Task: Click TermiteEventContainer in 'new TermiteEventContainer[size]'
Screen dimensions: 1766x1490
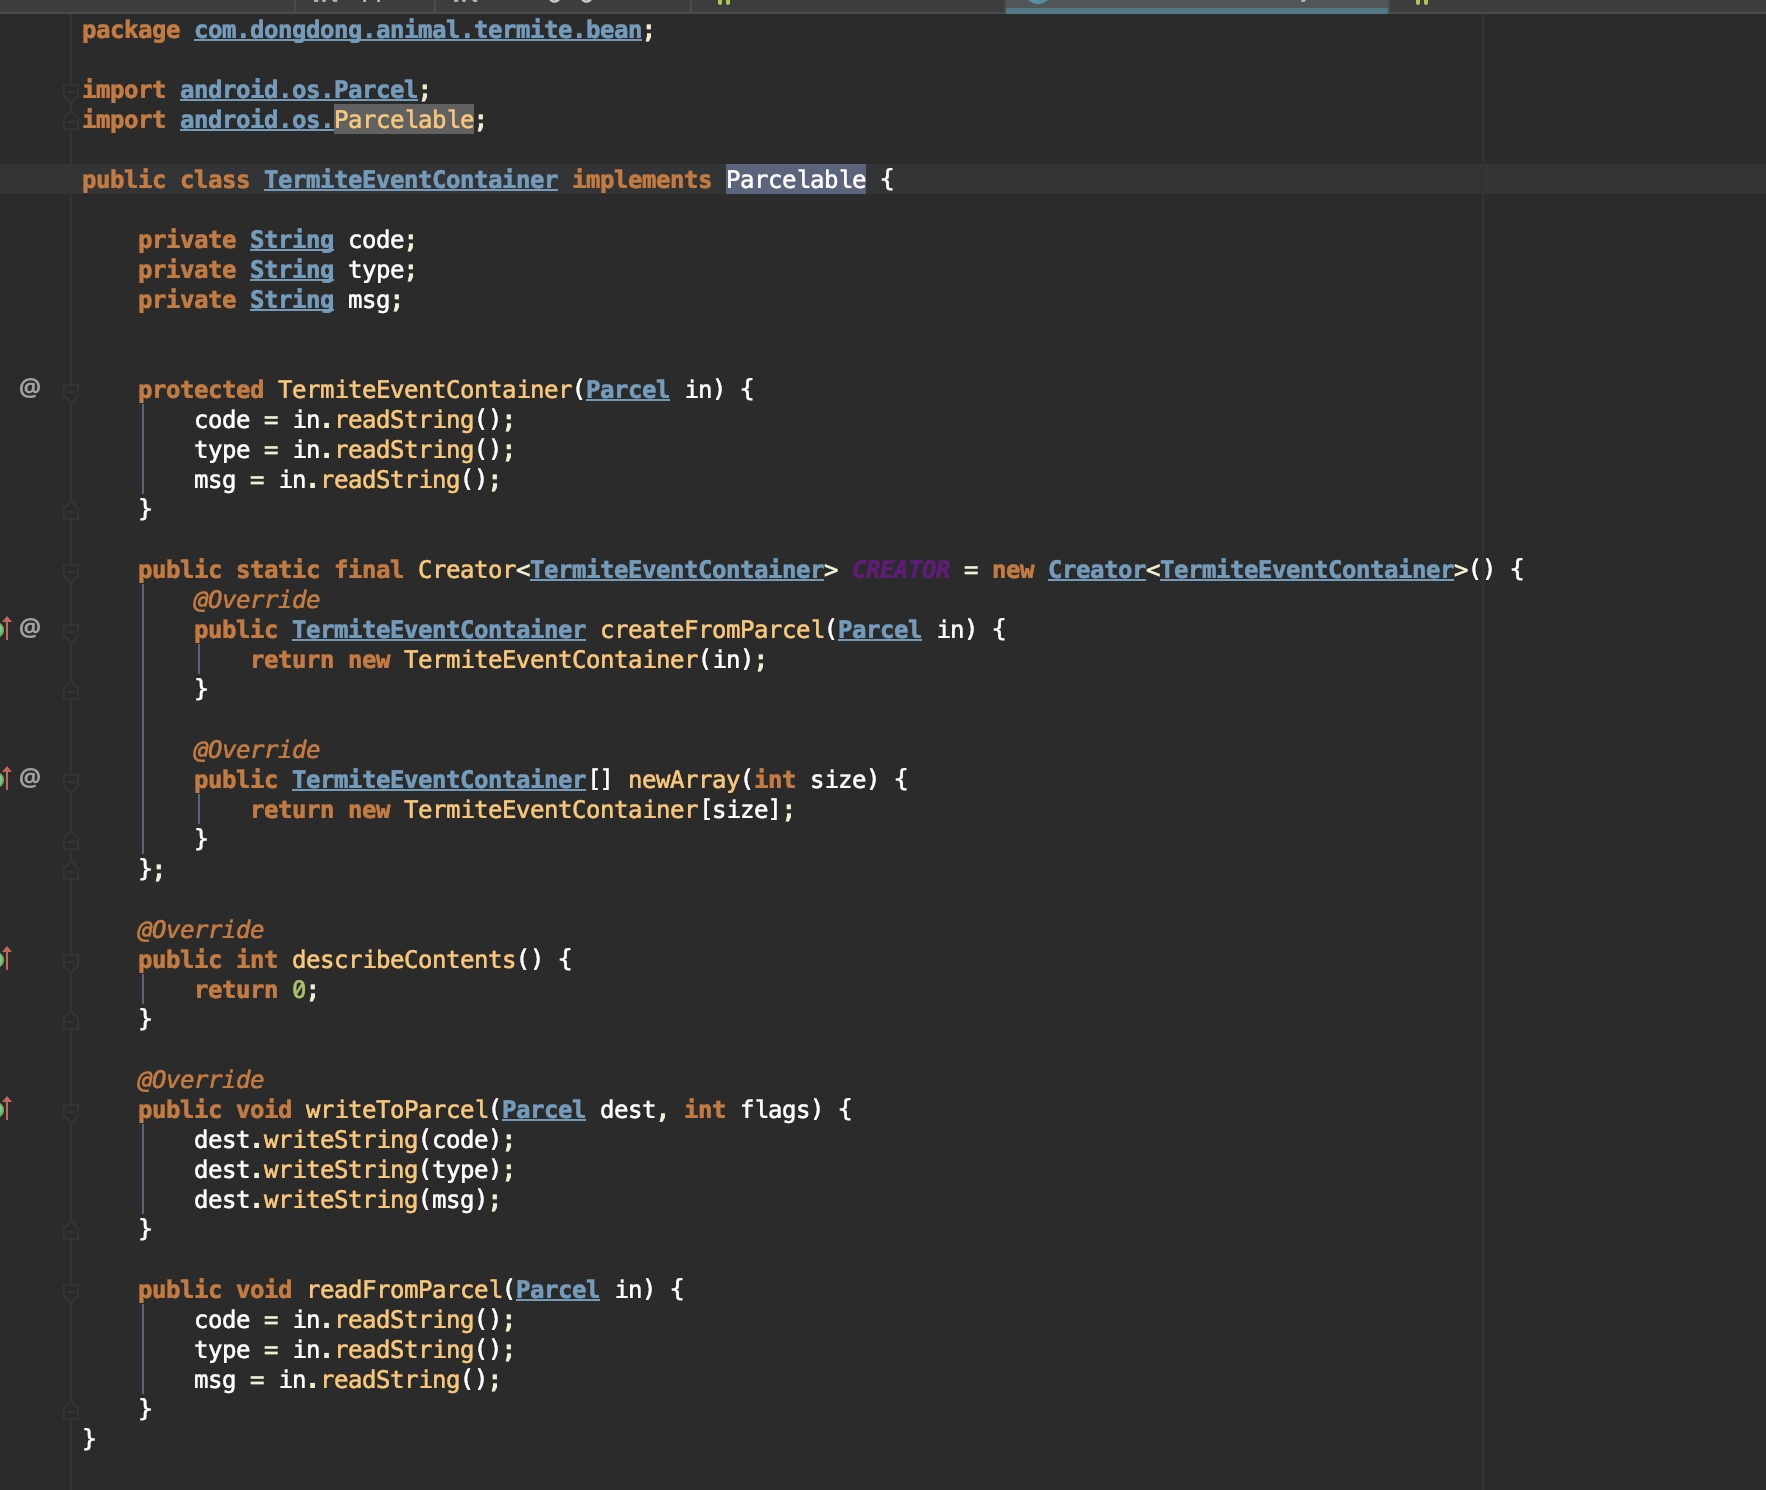Action: [551, 810]
